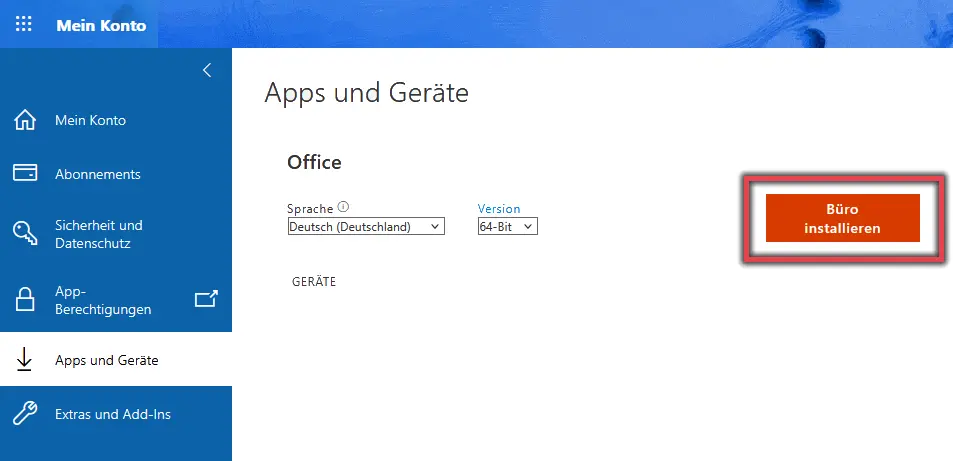This screenshot has width=953, height=461.
Task: Click the info icon next to Sprache
Action: click(343, 206)
